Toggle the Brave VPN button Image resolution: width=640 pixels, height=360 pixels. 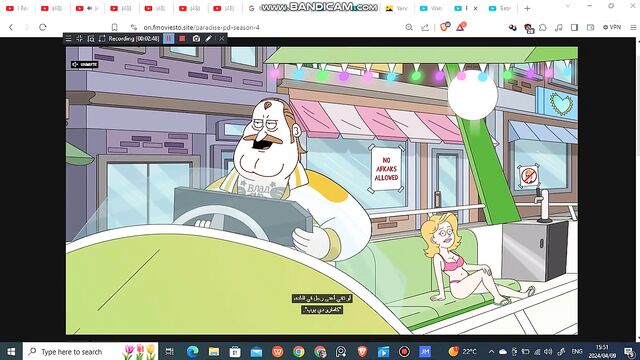(x=612, y=27)
